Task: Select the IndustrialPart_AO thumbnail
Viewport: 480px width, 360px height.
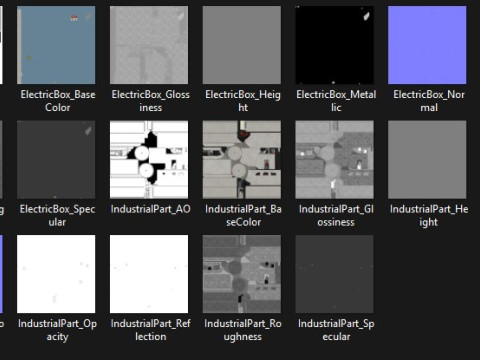Action: tap(149, 160)
